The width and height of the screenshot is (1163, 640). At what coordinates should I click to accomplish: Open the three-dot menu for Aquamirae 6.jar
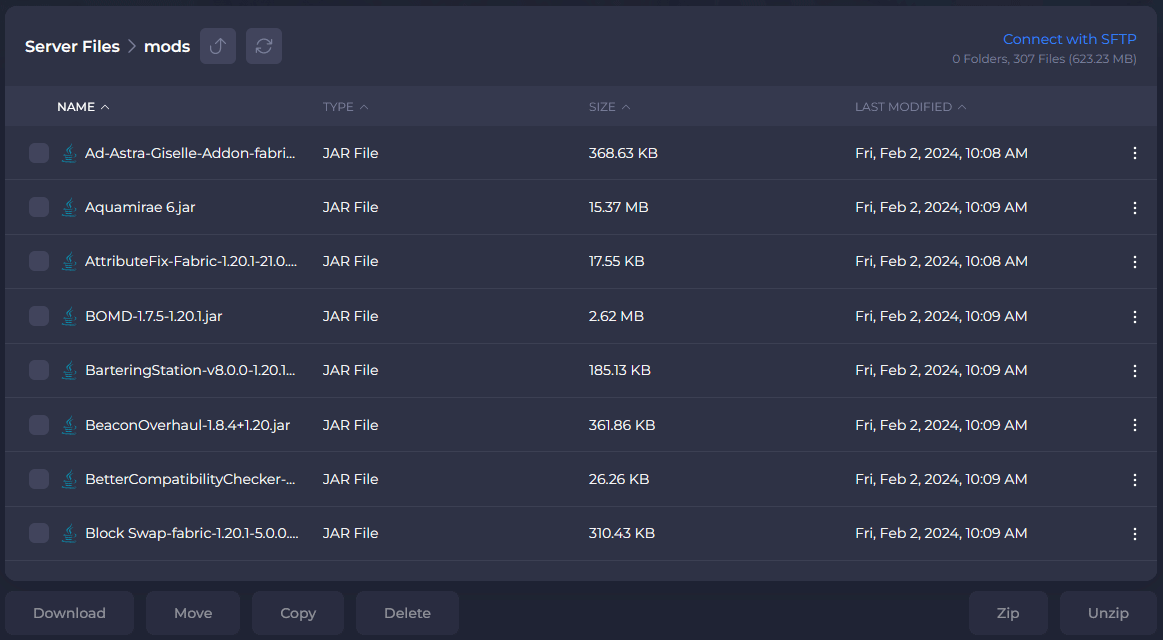[1134, 208]
